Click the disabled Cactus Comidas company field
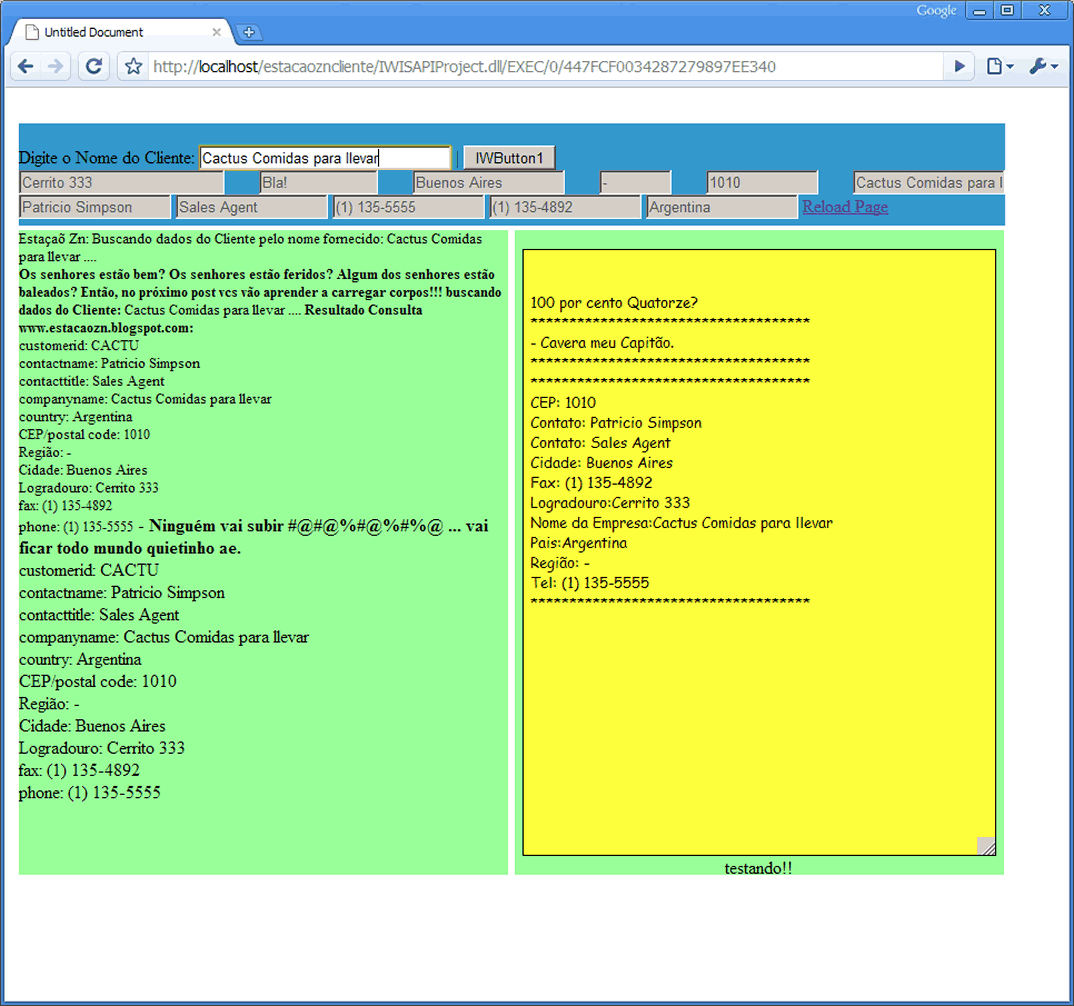The image size is (1074, 1006). (x=929, y=183)
